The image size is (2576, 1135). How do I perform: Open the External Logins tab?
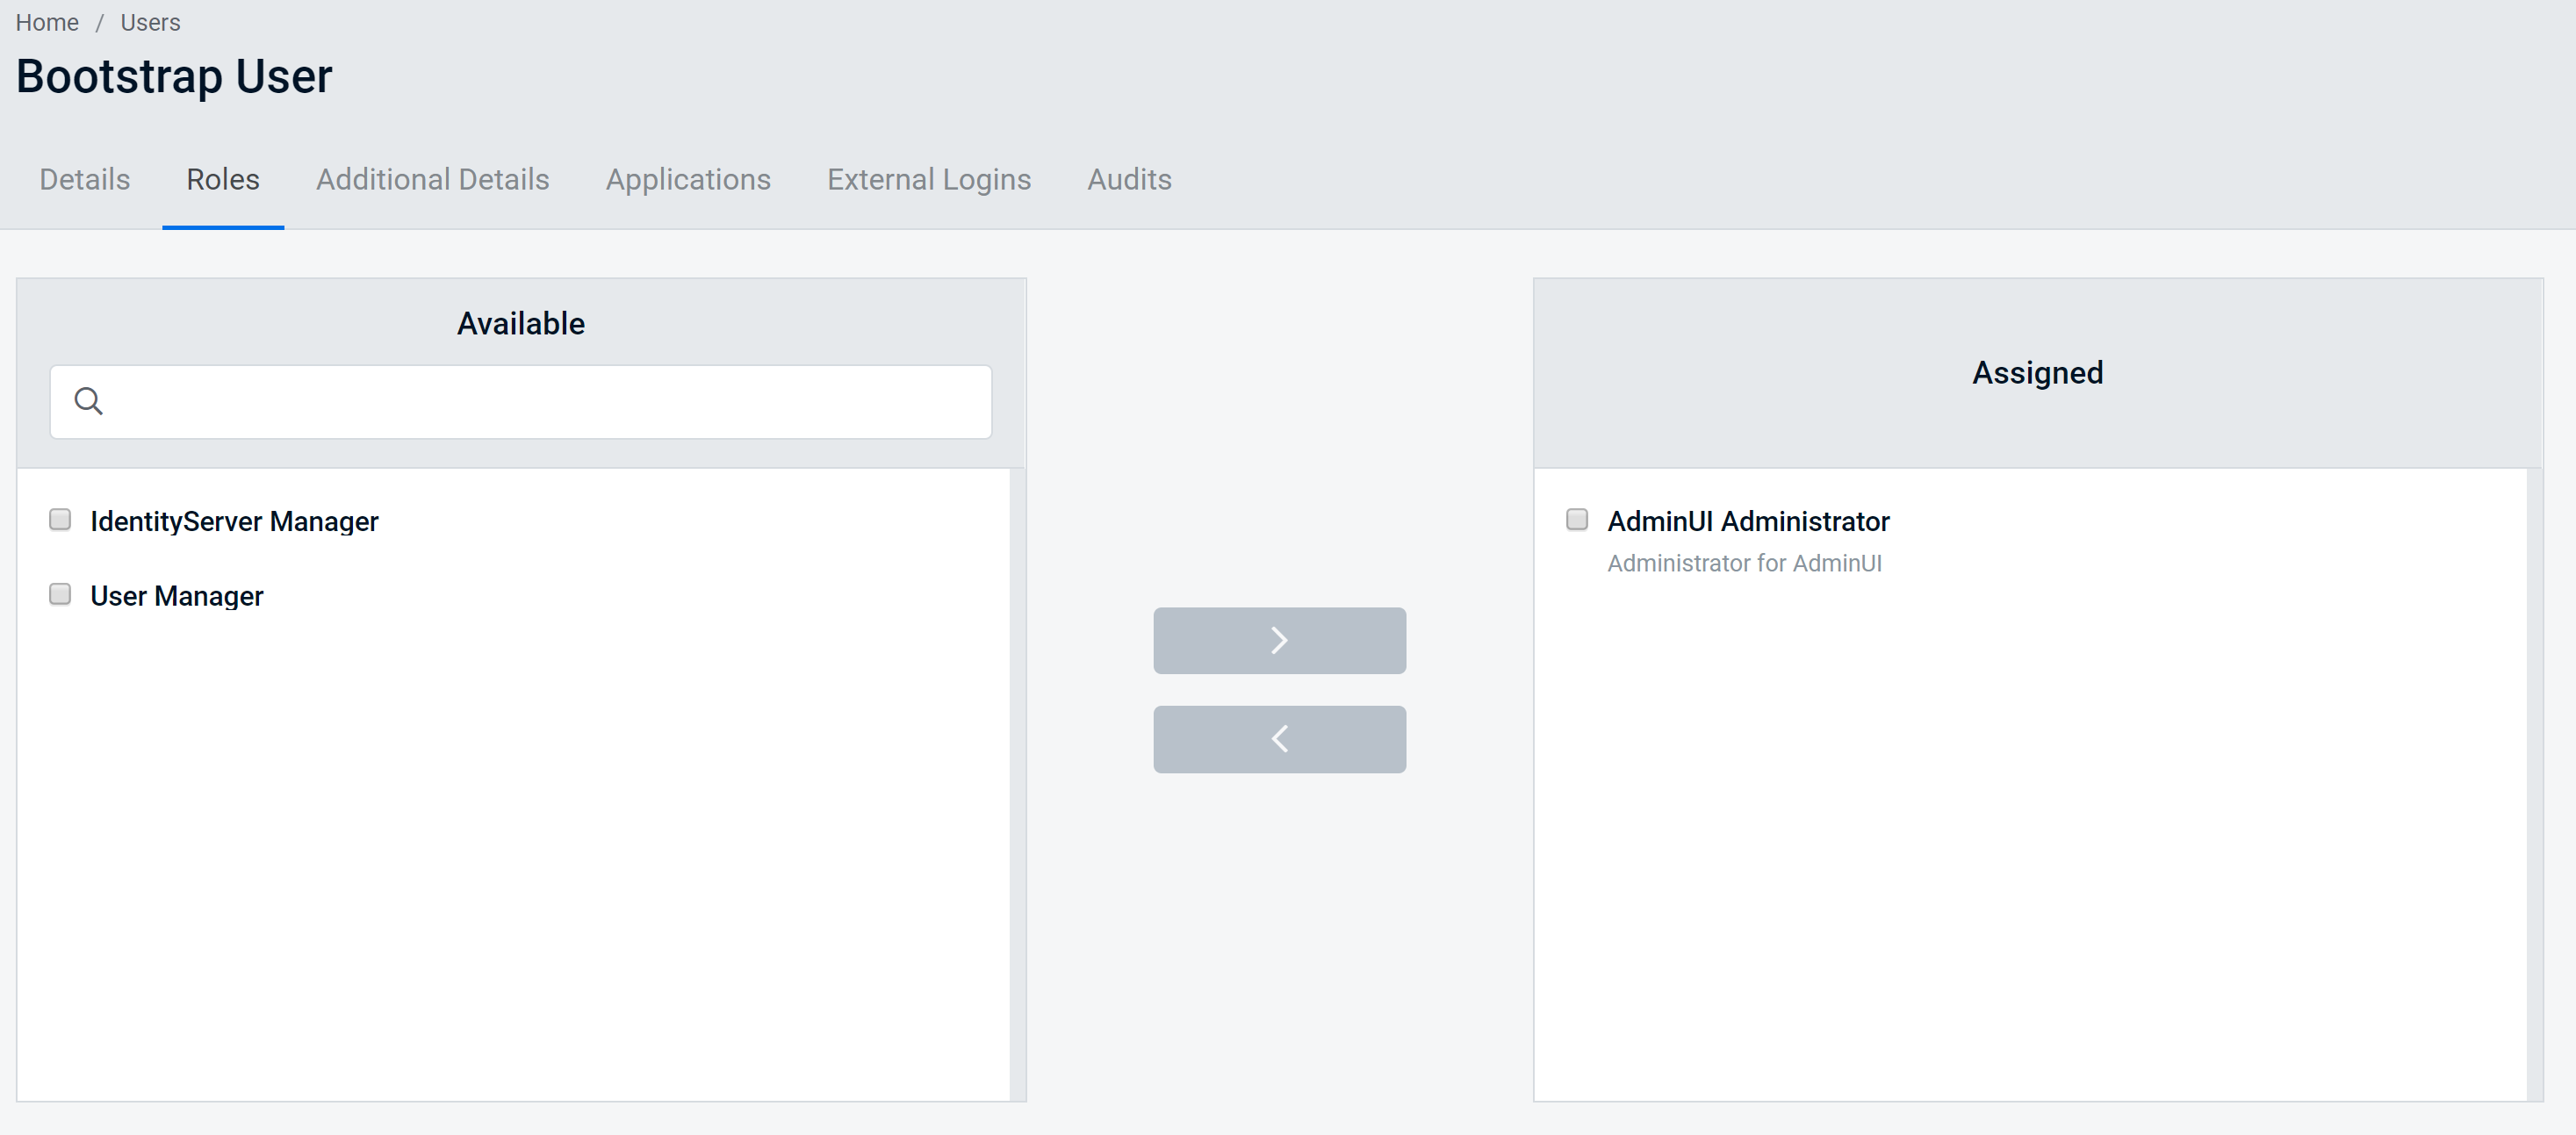pyautogui.click(x=928, y=179)
